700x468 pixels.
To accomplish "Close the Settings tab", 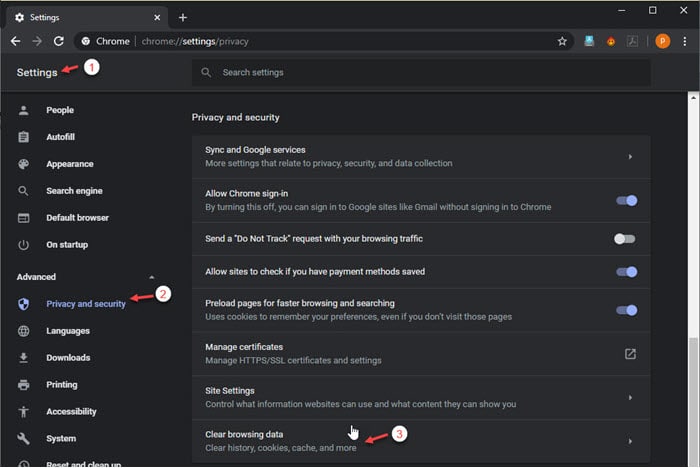I will [x=157, y=17].
